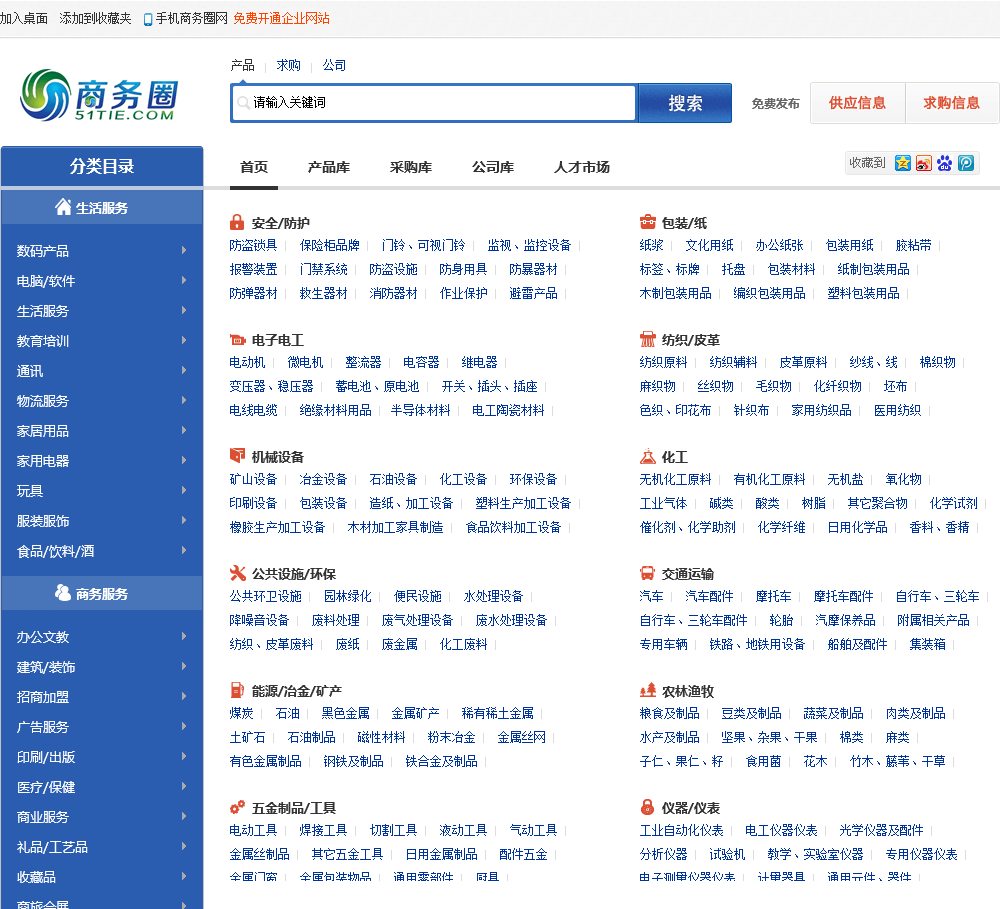Focus the 请输入关键词 search field
This screenshot has height=909, width=1000.
tap(434, 103)
